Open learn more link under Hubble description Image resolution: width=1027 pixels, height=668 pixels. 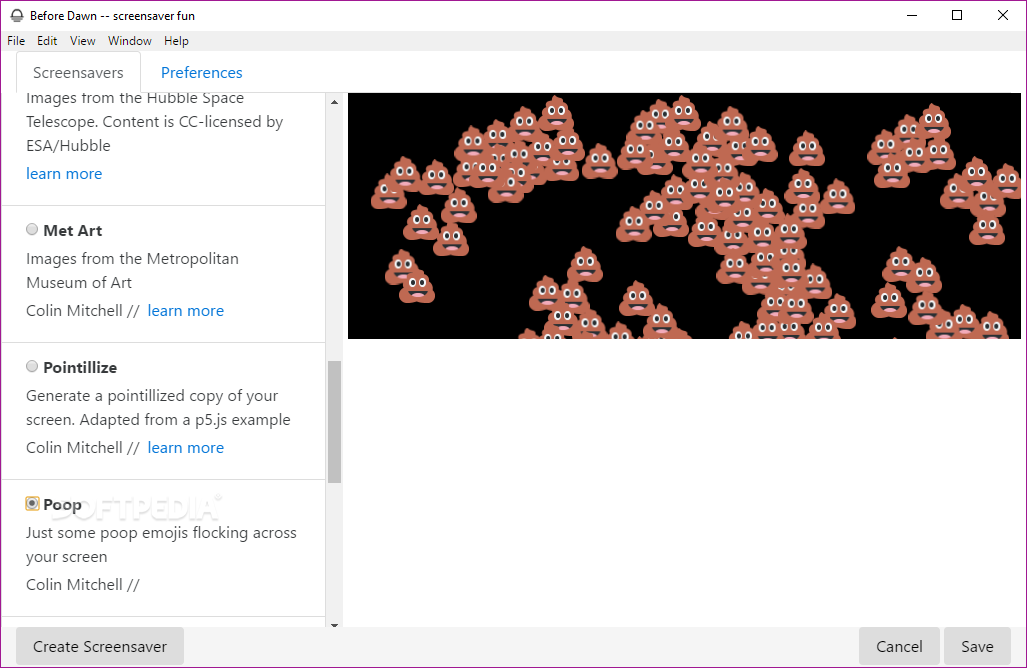(x=64, y=174)
